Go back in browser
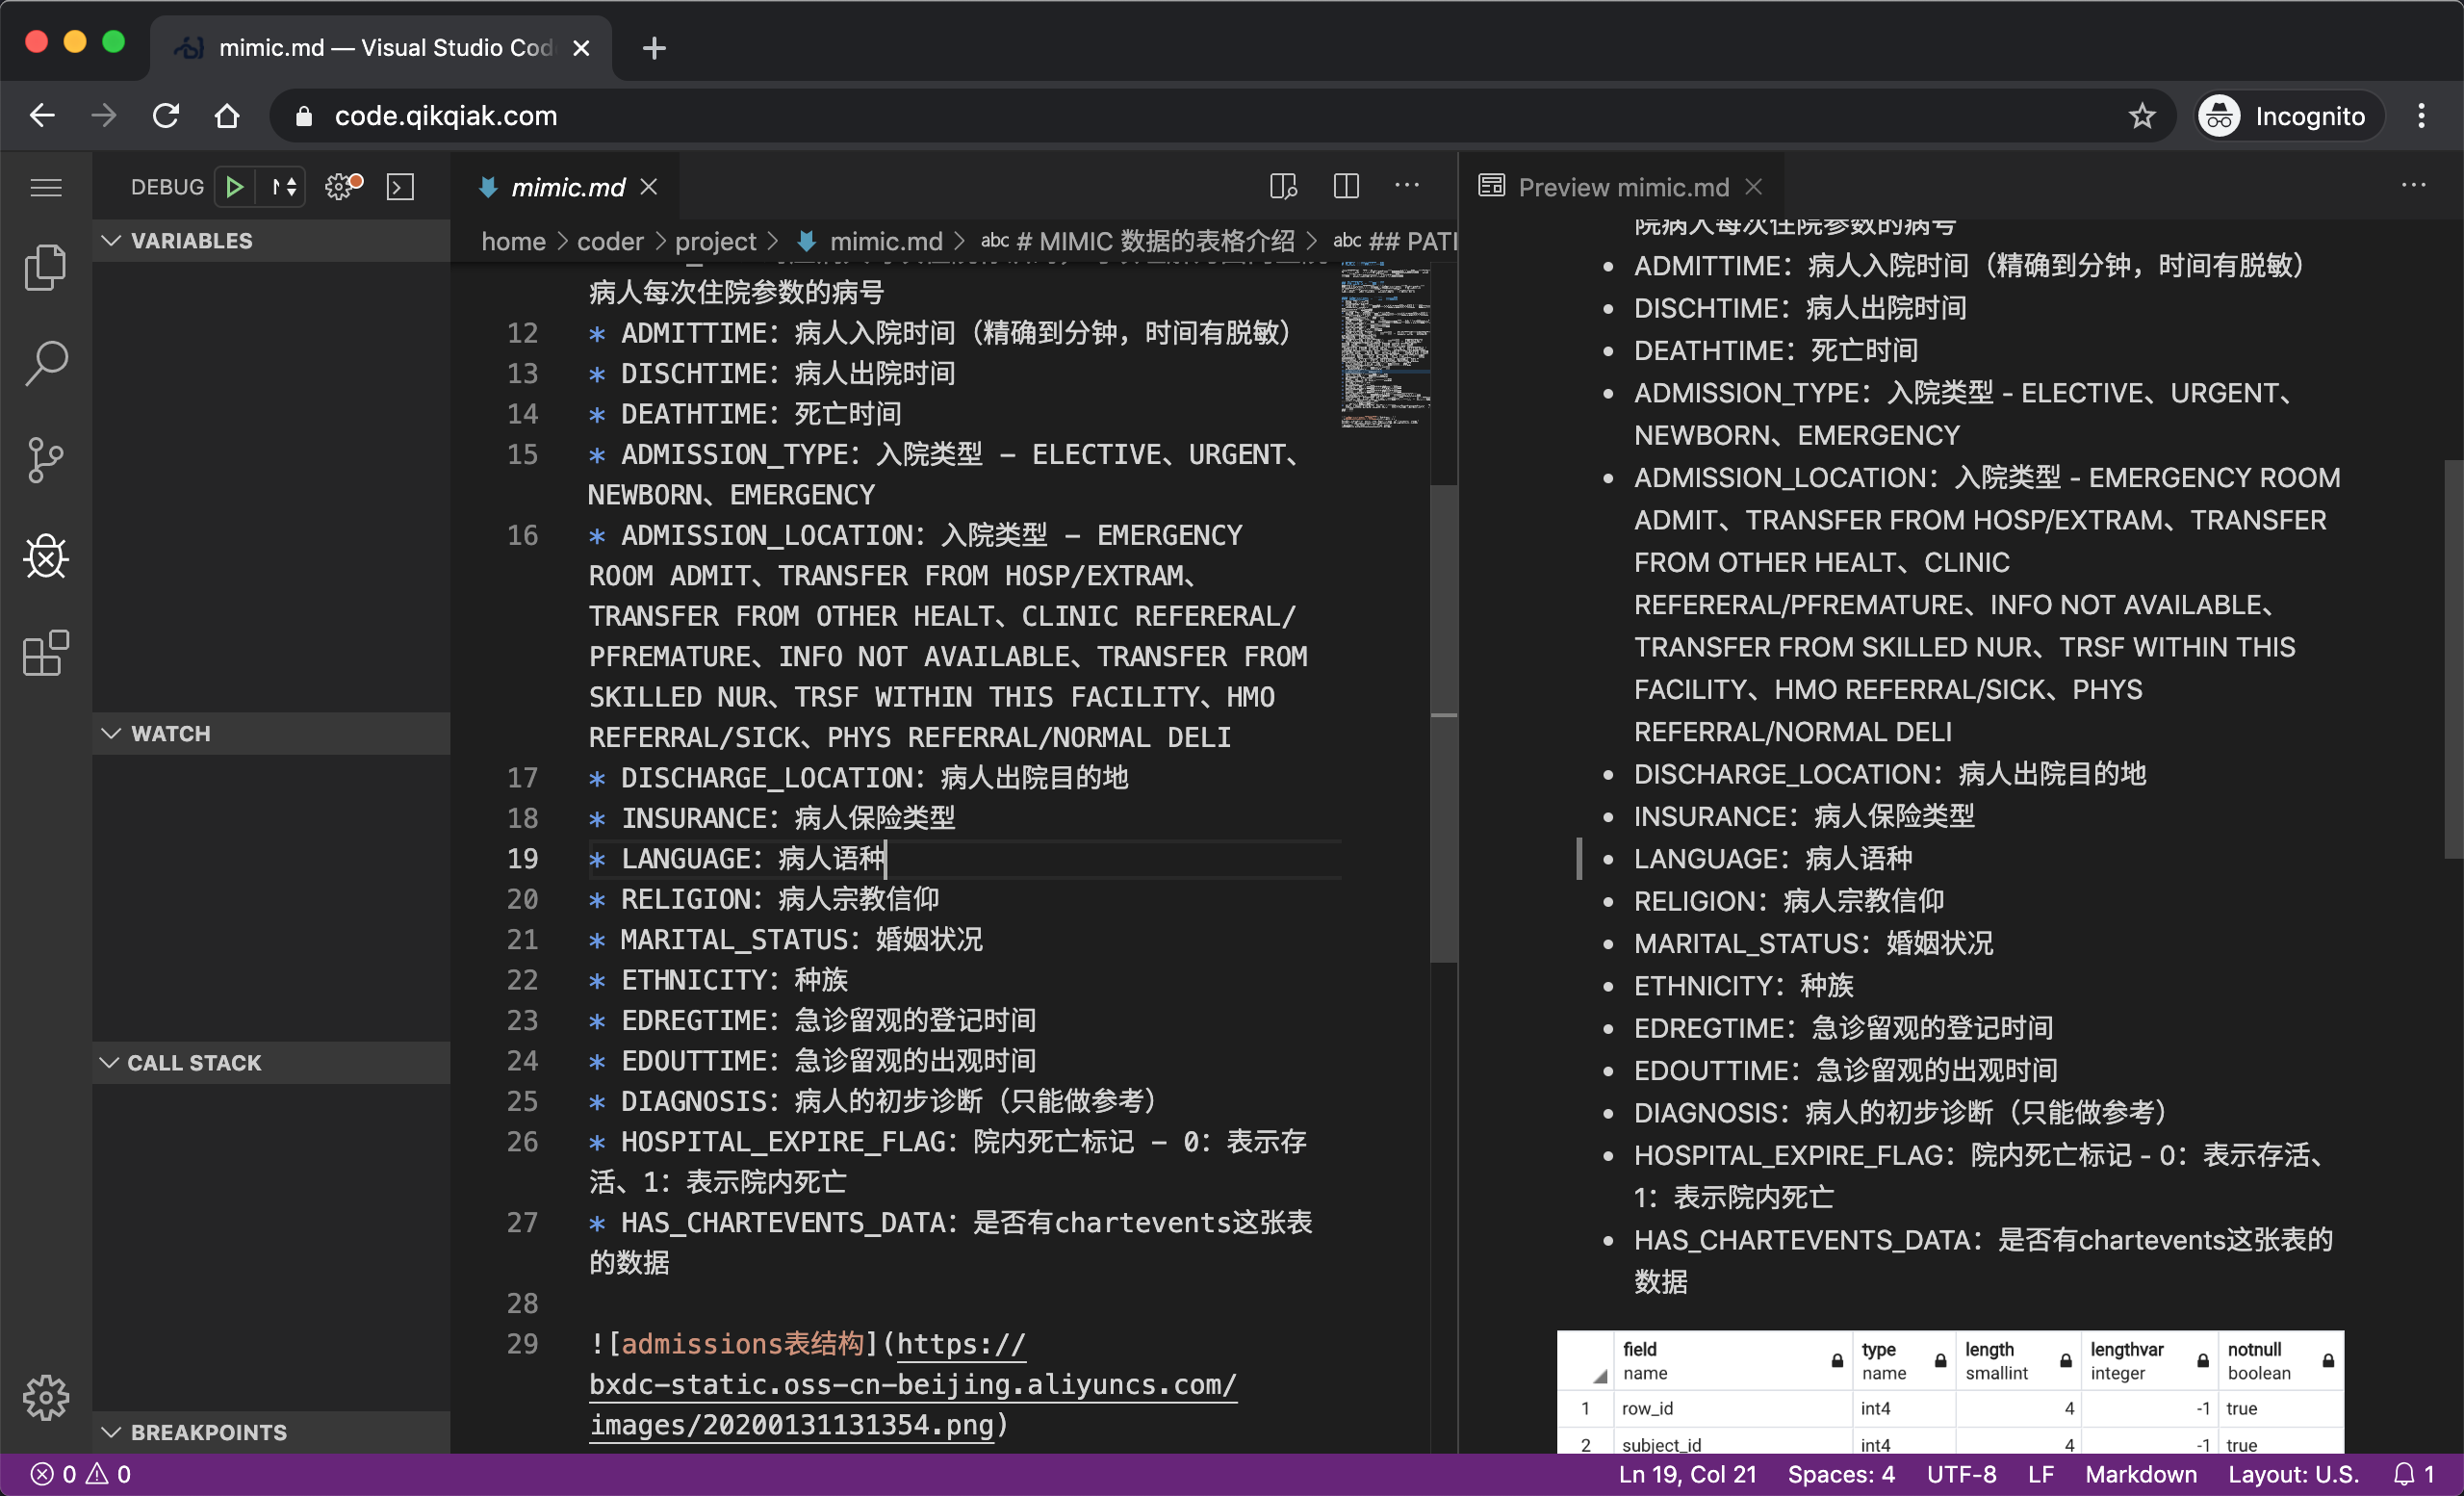Image resolution: width=2464 pixels, height=1496 pixels. [42, 116]
